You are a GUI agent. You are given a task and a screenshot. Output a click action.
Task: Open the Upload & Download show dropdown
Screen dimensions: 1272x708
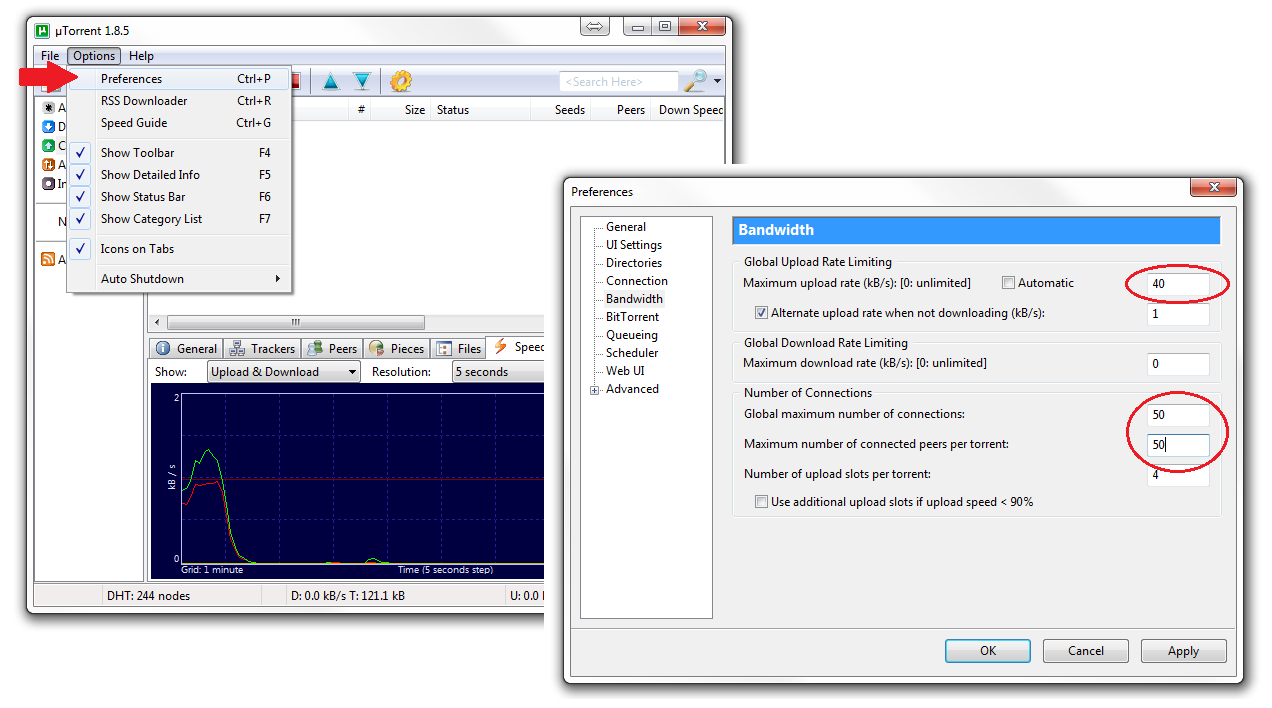pos(283,372)
